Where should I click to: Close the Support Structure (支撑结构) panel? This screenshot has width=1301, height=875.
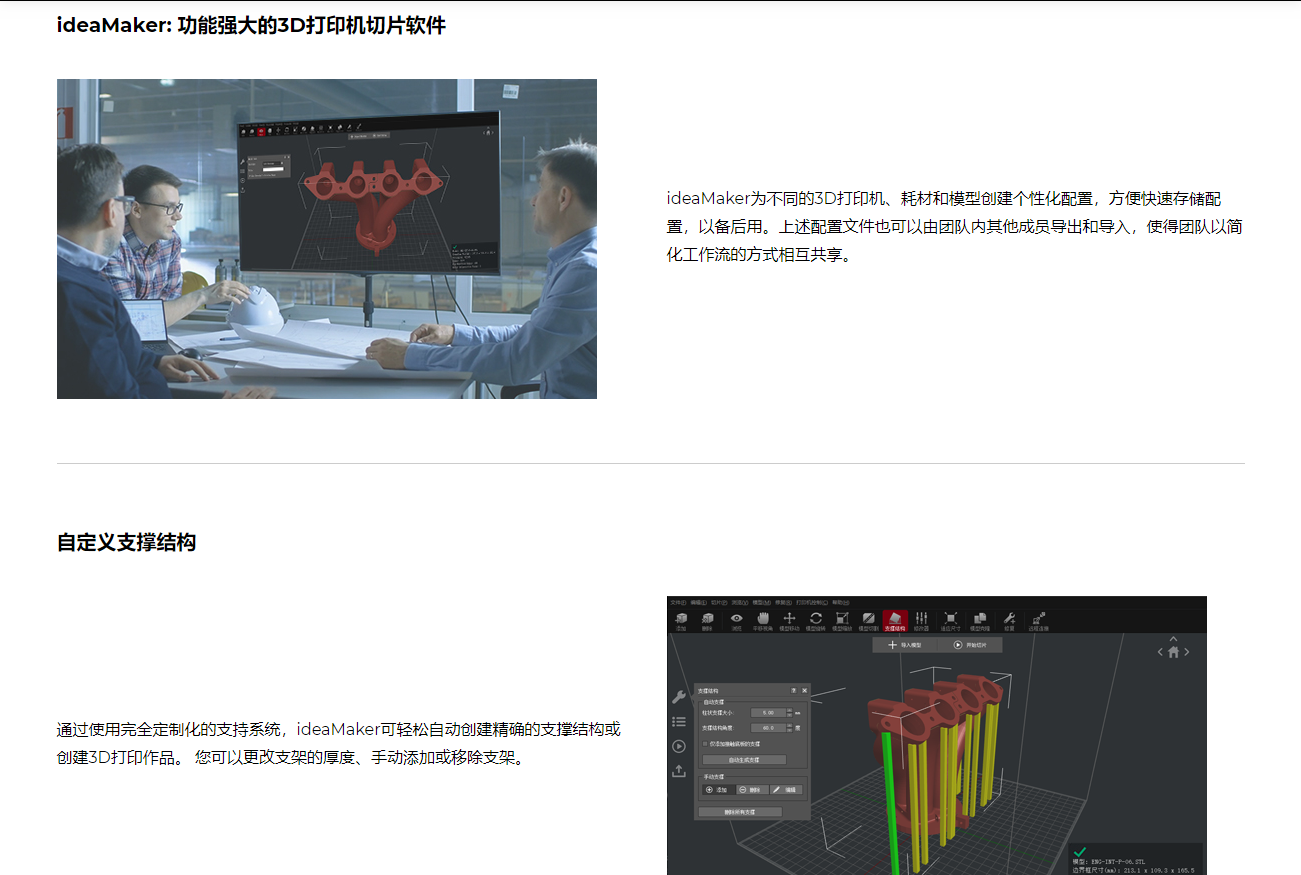(805, 691)
